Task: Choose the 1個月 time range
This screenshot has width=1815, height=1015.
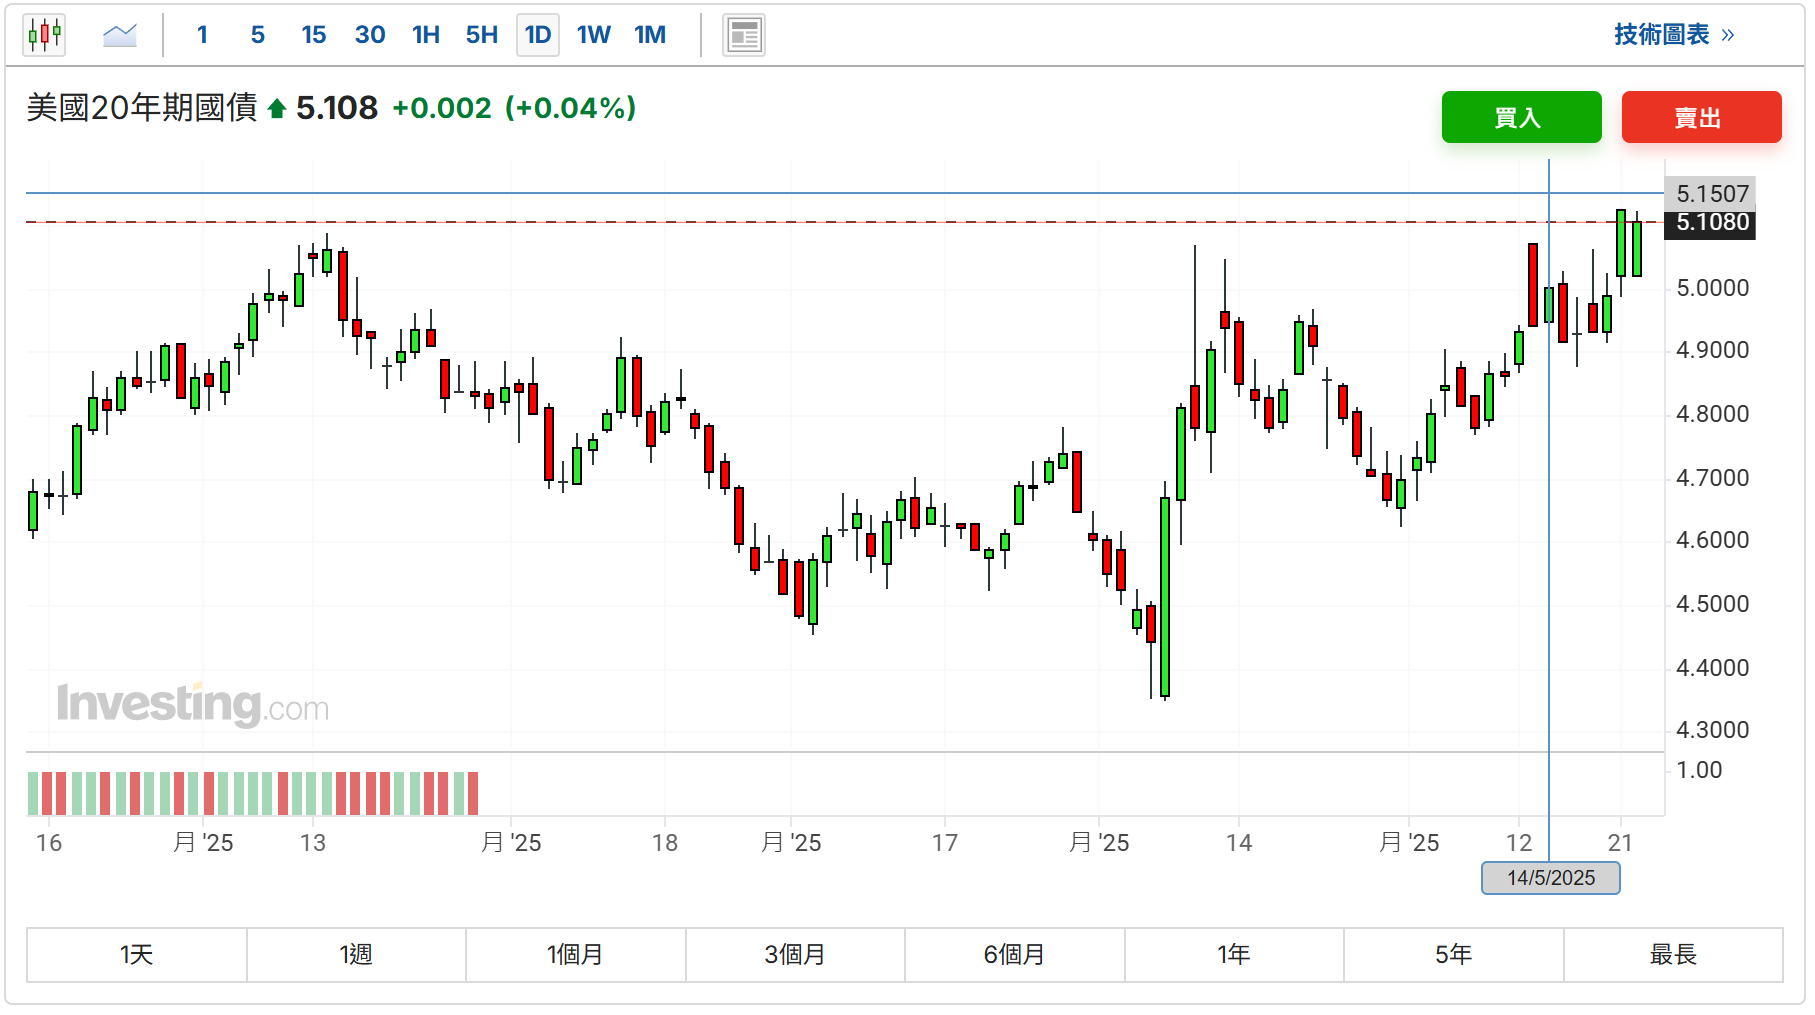Action: click(576, 955)
